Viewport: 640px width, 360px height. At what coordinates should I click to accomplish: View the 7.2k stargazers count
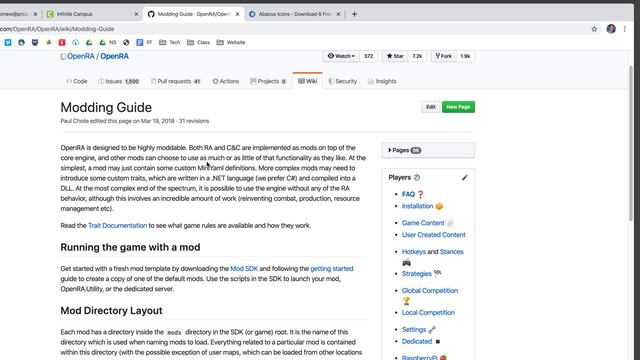point(417,56)
